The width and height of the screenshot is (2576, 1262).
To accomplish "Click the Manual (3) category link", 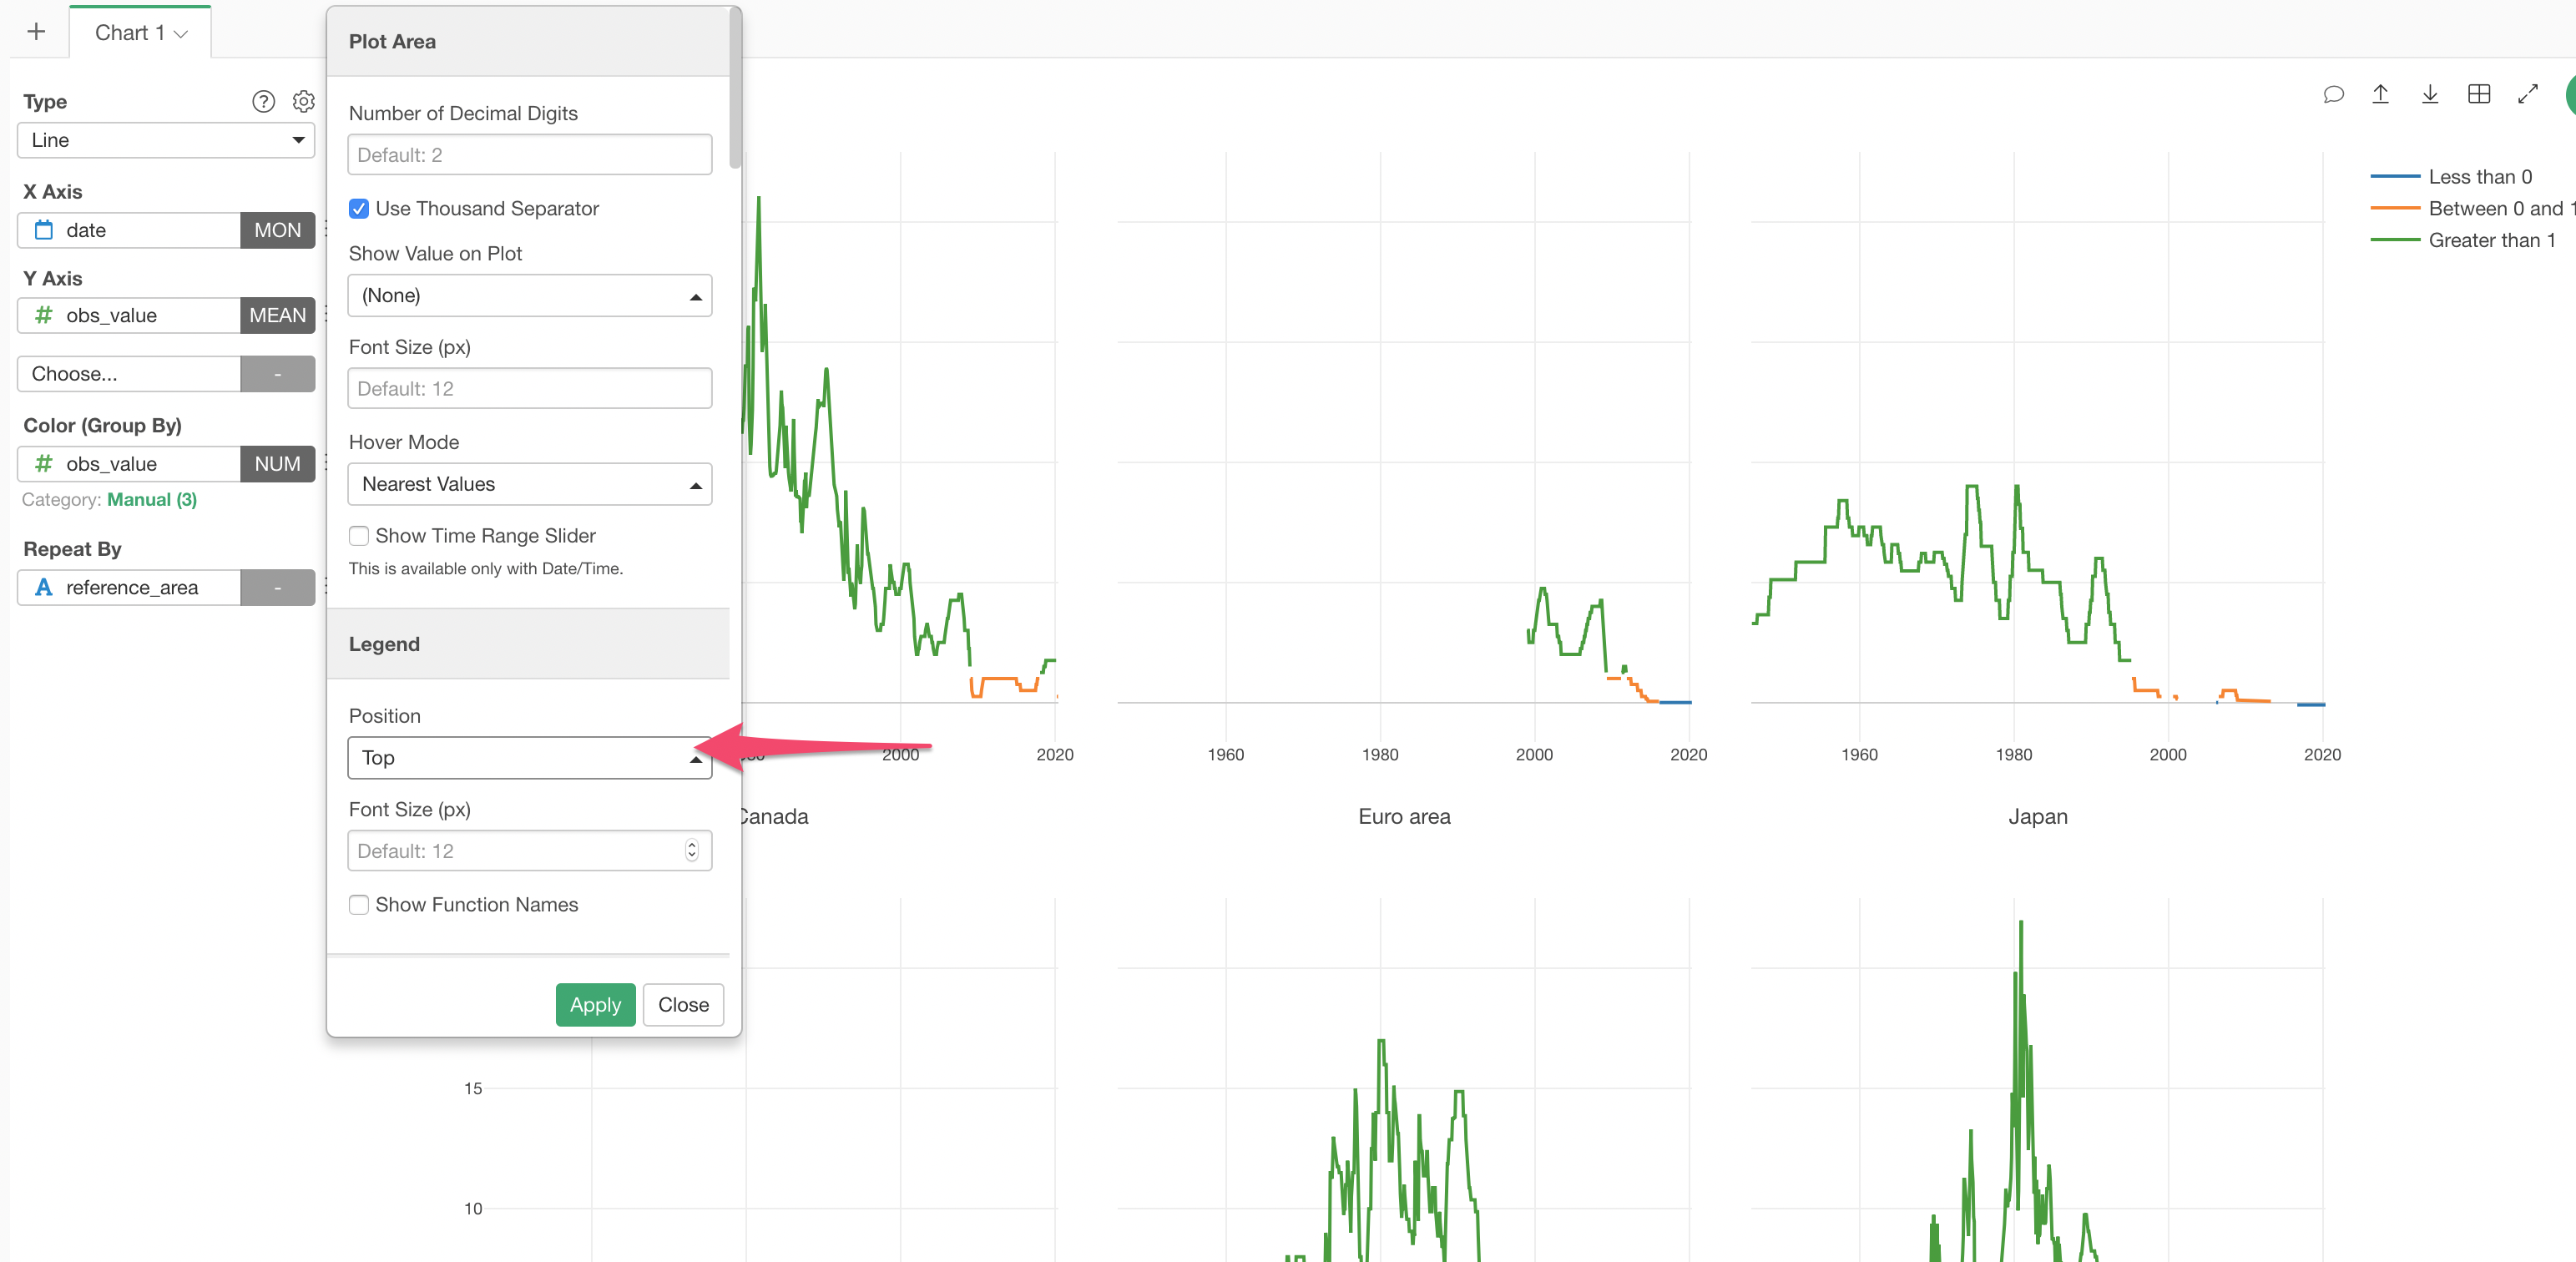I will (x=152, y=499).
